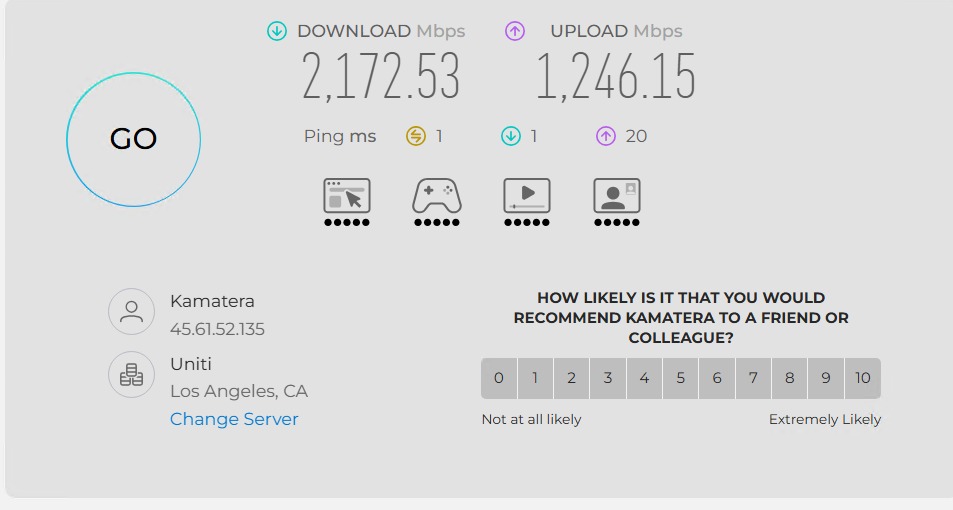Screen dimensions: 953x510
Task: Click the upload arrow icon beside UPLOAD
Action: point(515,31)
